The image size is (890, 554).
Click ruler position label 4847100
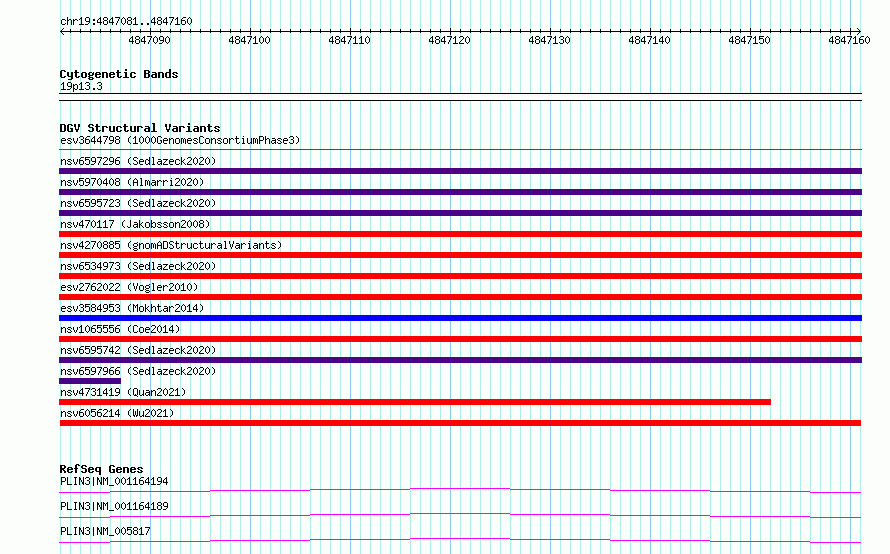click(x=249, y=40)
